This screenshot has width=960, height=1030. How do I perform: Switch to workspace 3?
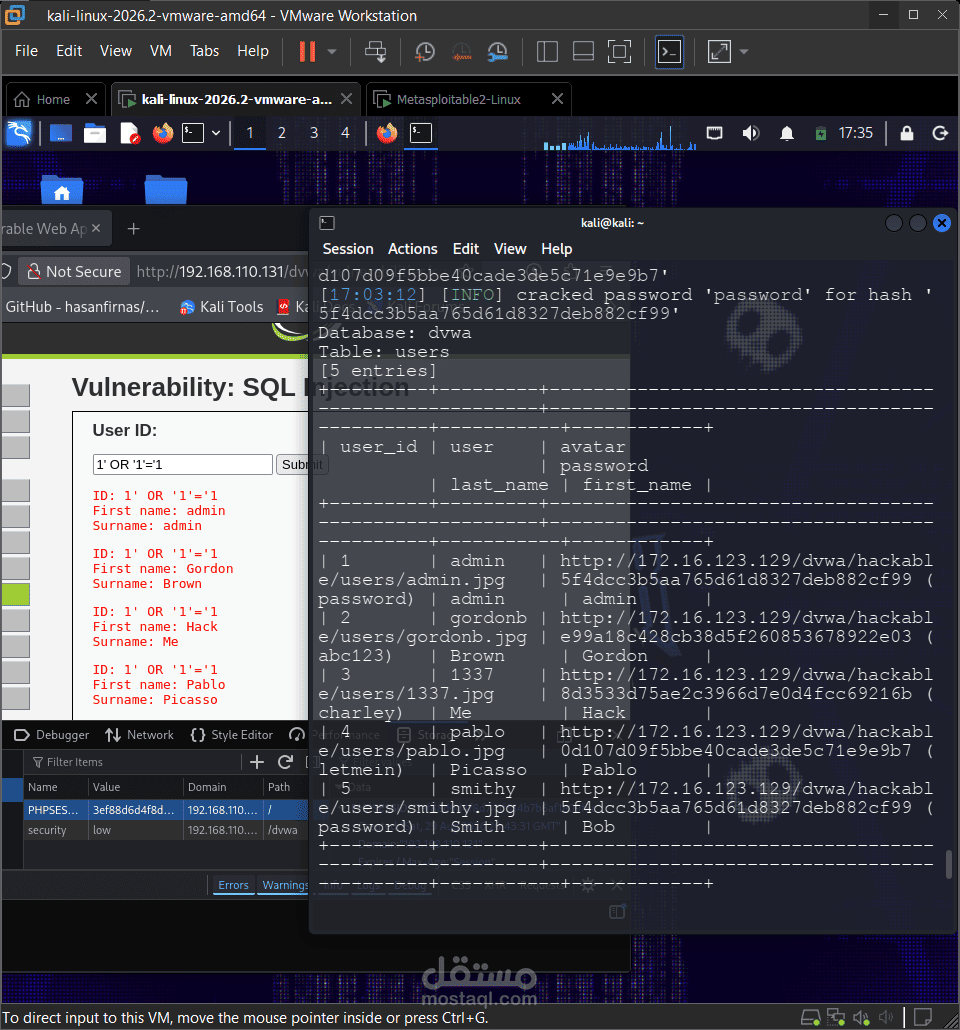click(314, 133)
